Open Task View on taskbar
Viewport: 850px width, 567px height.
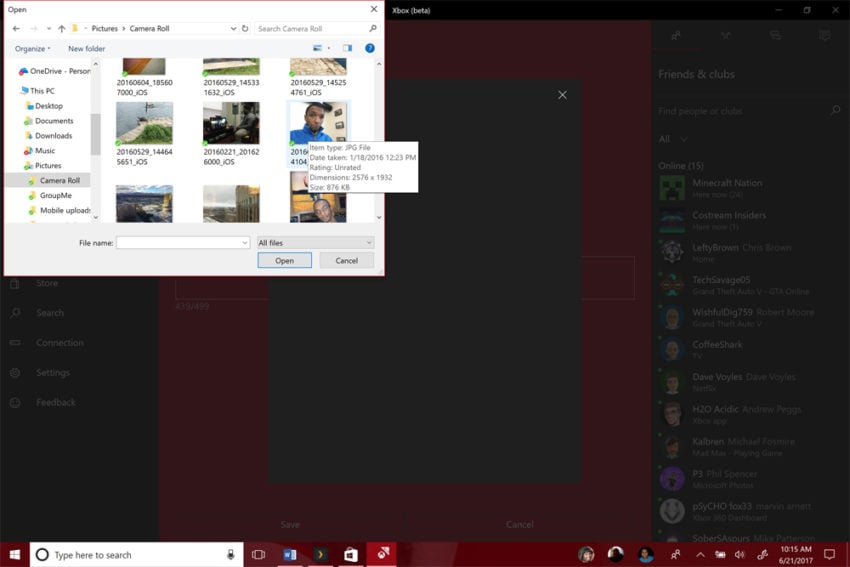coord(259,555)
